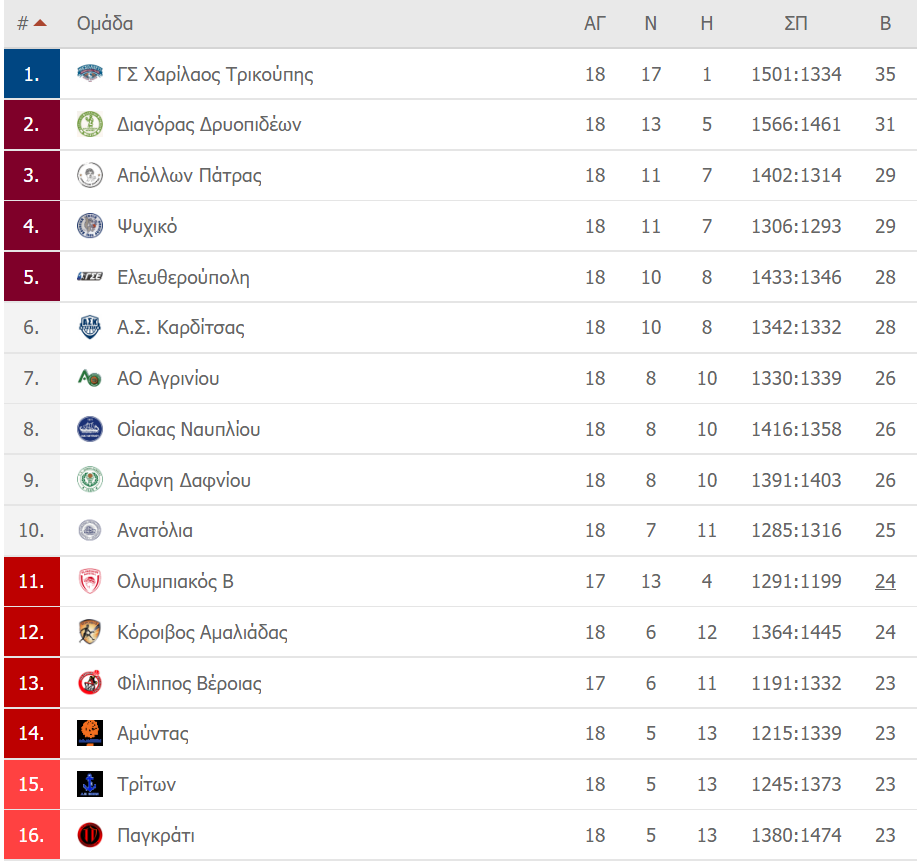The image size is (917, 861).
Task: Click the Παγκράτι red and black logo
Action: pyautogui.click(x=89, y=835)
